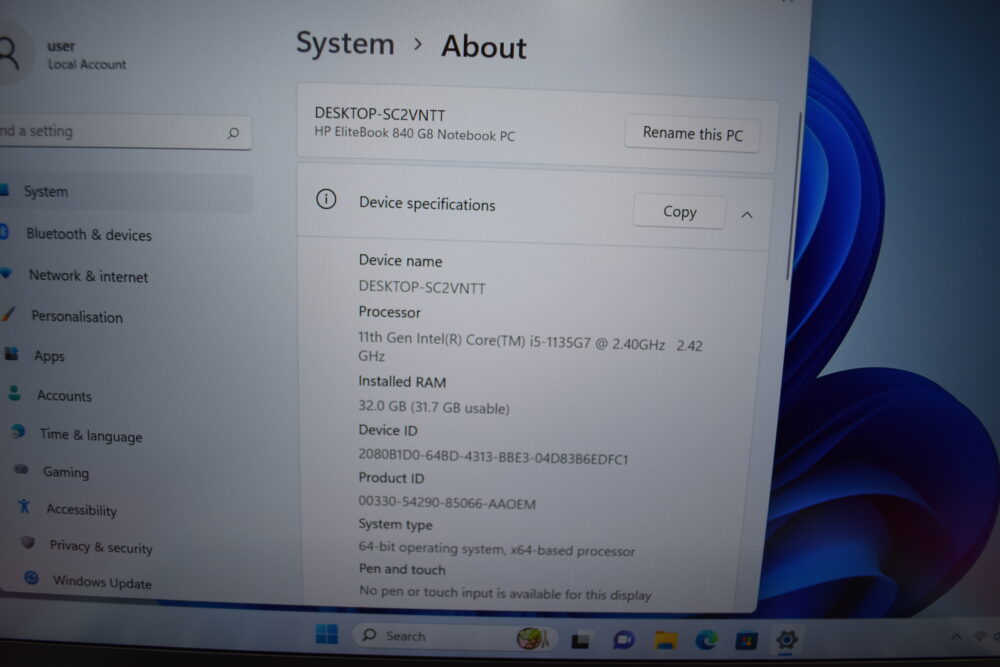Copy the device specifications
The image size is (1000, 667).
[x=679, y=212]
